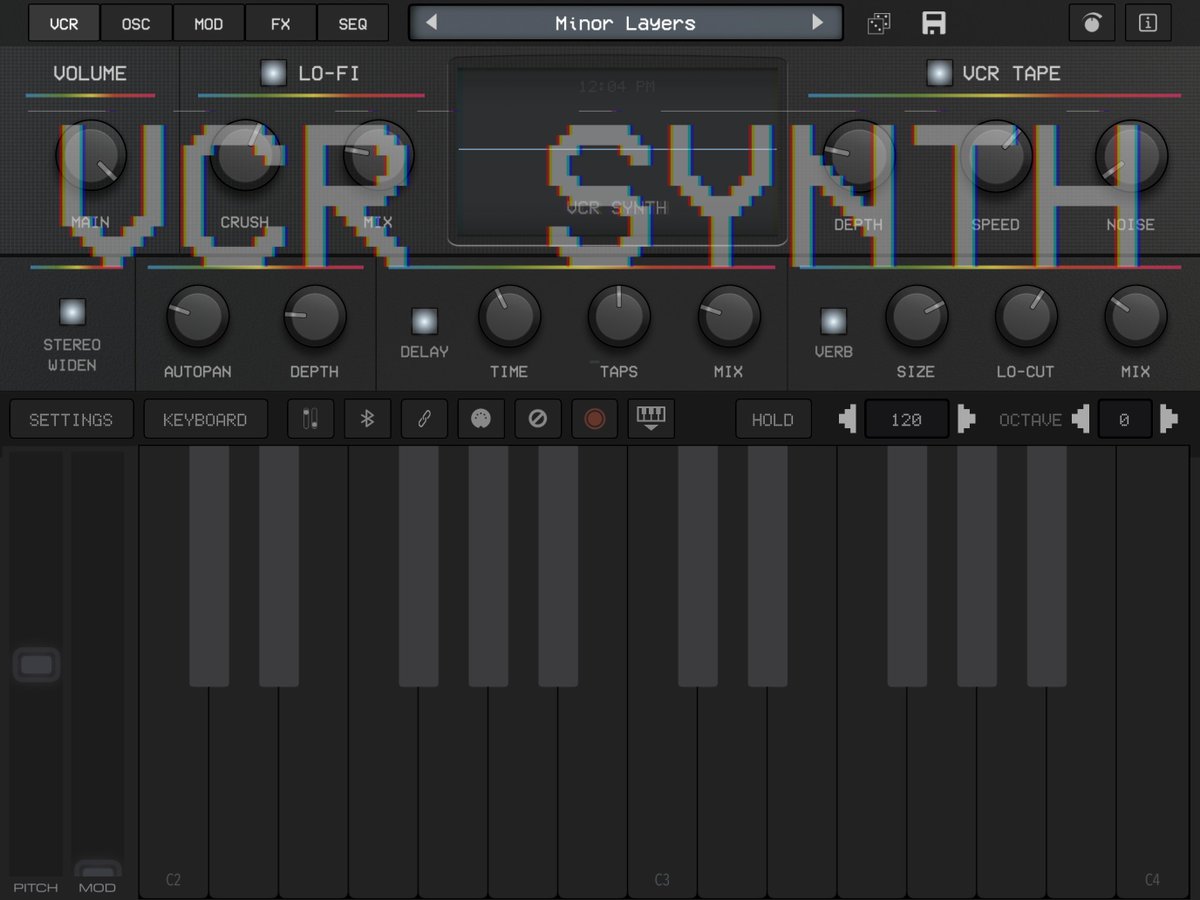Viewport: 1200px width, 900px height.
Task: Click the reverb MIX knob
Action: pyautogui.click(x=1135, y=316)
